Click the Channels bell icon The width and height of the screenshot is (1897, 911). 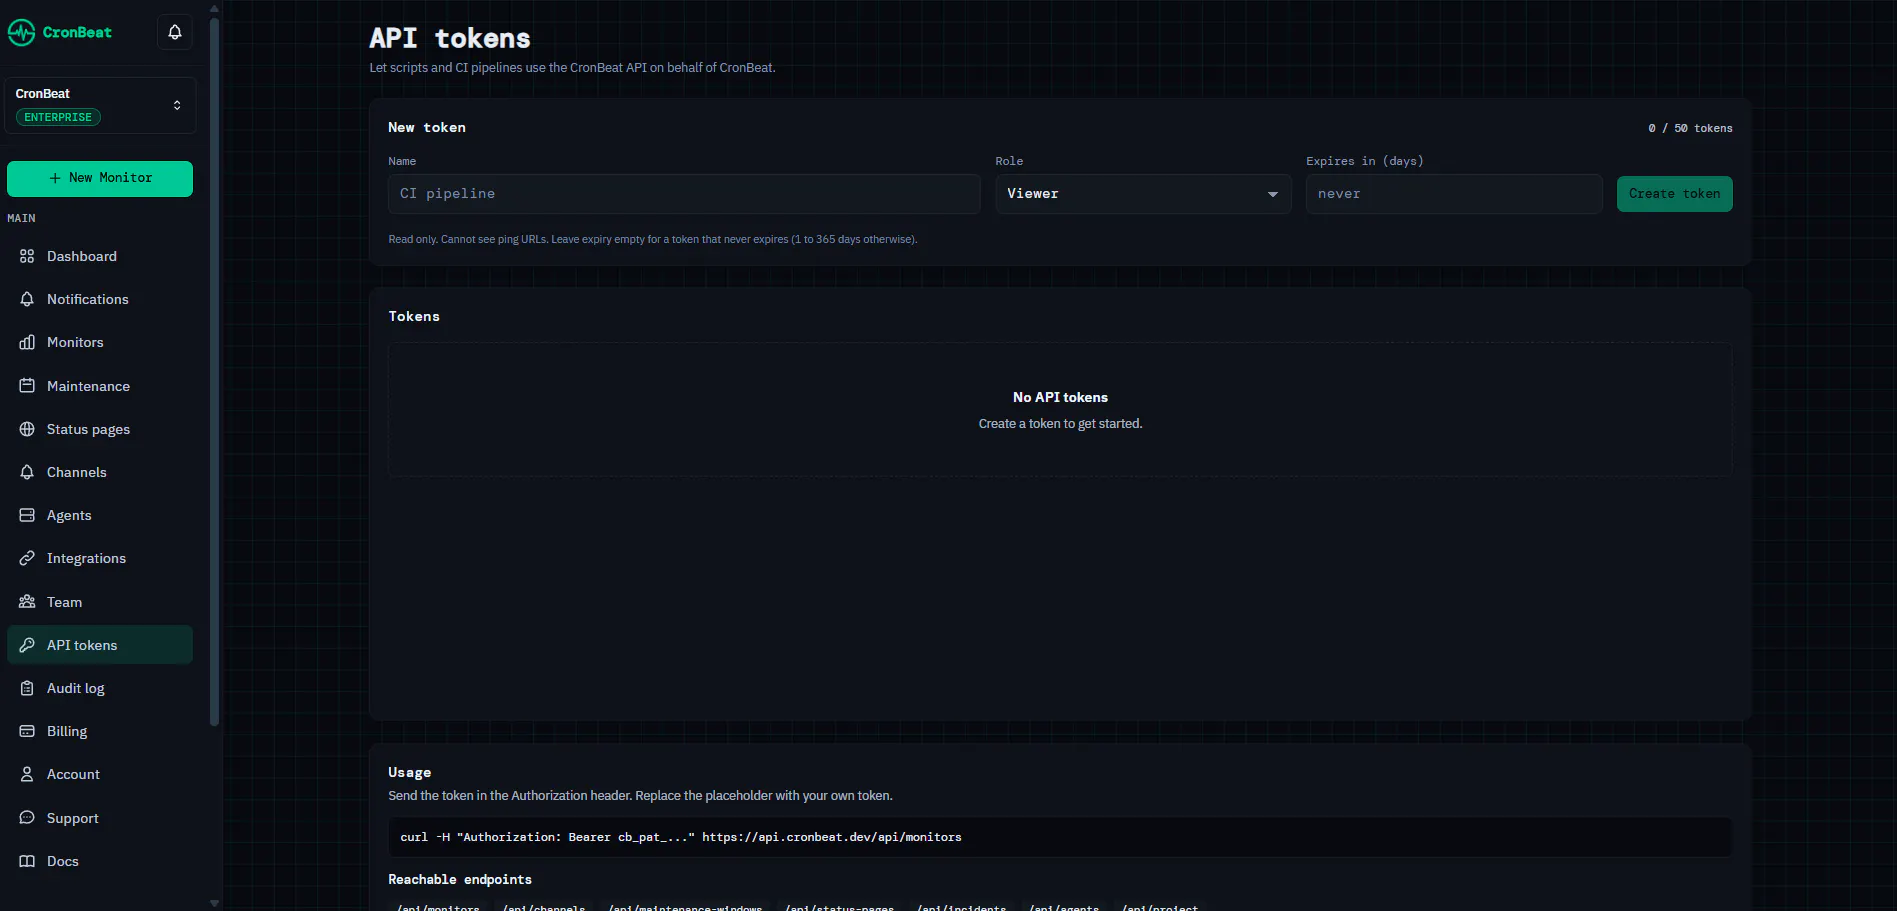point(27,472)
